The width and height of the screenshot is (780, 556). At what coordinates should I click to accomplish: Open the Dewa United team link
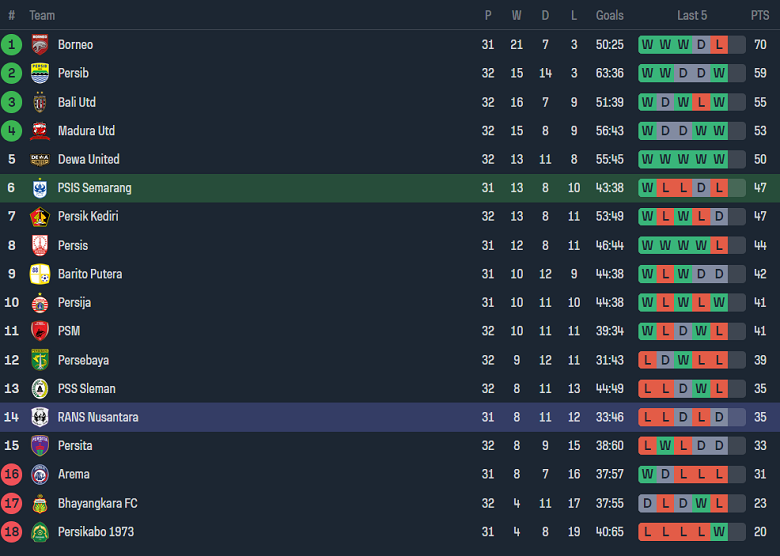(x=88, y=159)
